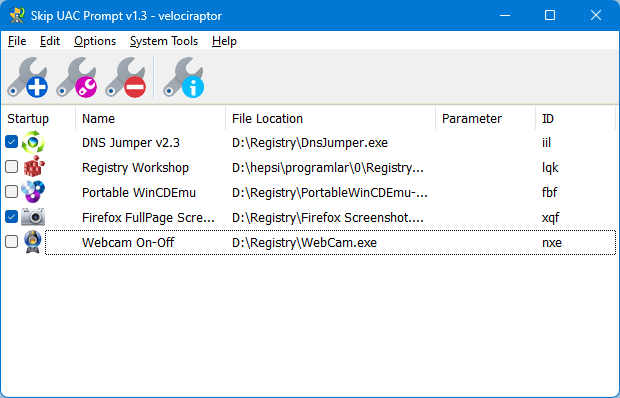Screen dimensions: 620x398
Task: Click path D:\Registry\Firefox Screenshot....
Action: point(328,217)
